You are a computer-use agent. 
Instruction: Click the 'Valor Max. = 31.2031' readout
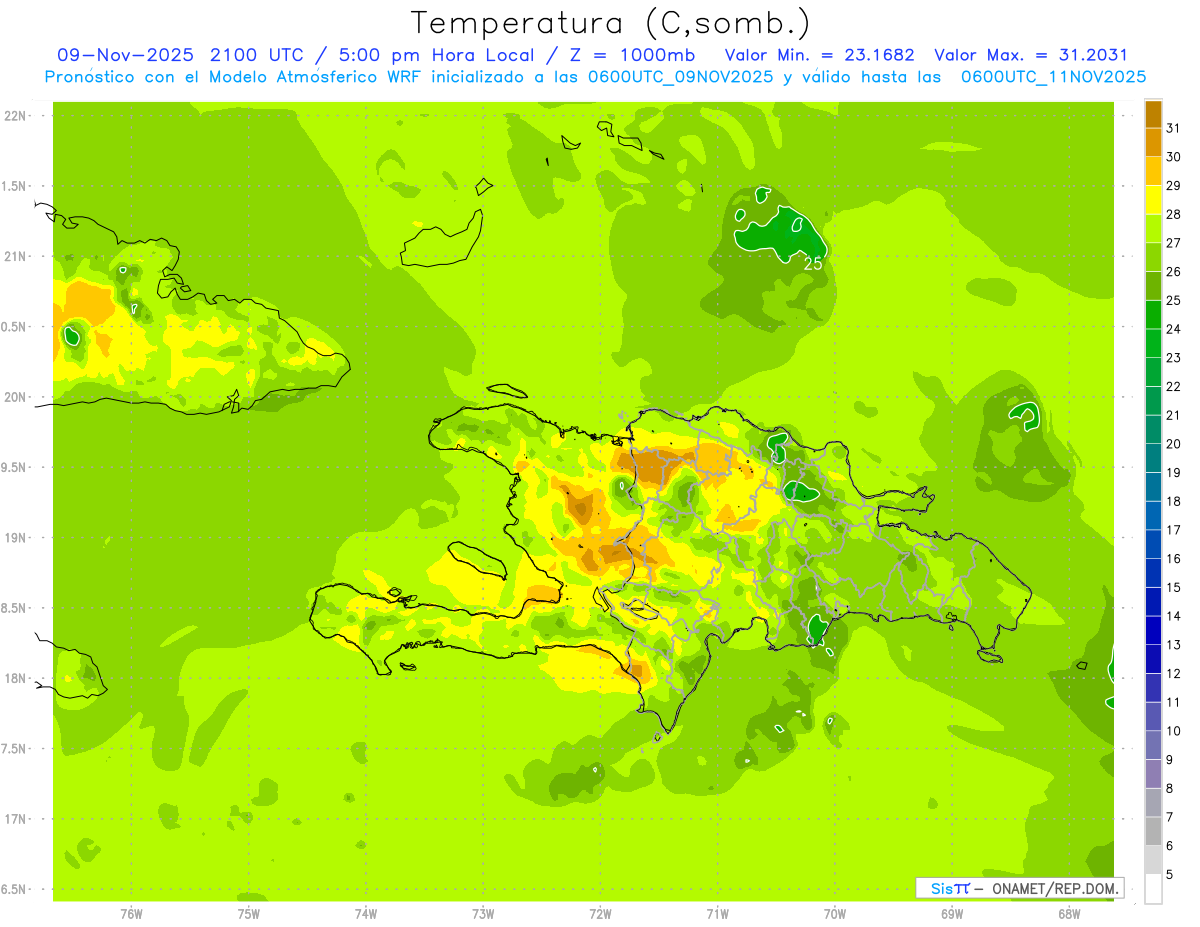1031,55
